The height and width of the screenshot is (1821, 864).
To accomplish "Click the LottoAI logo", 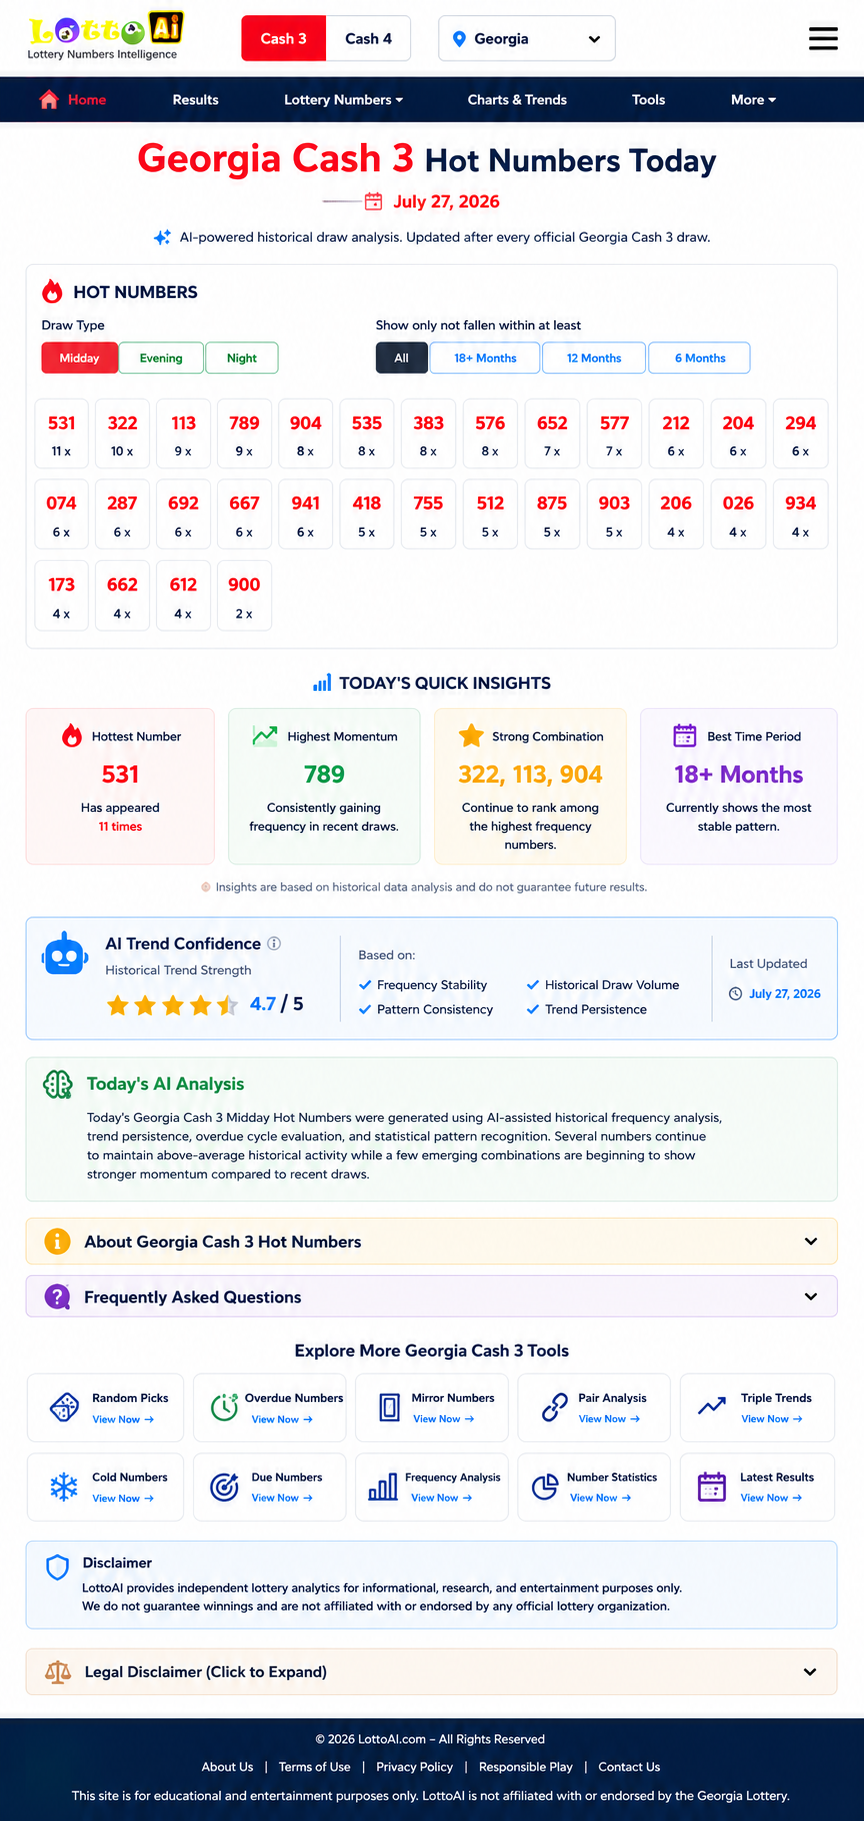I will tap(105, 37).
